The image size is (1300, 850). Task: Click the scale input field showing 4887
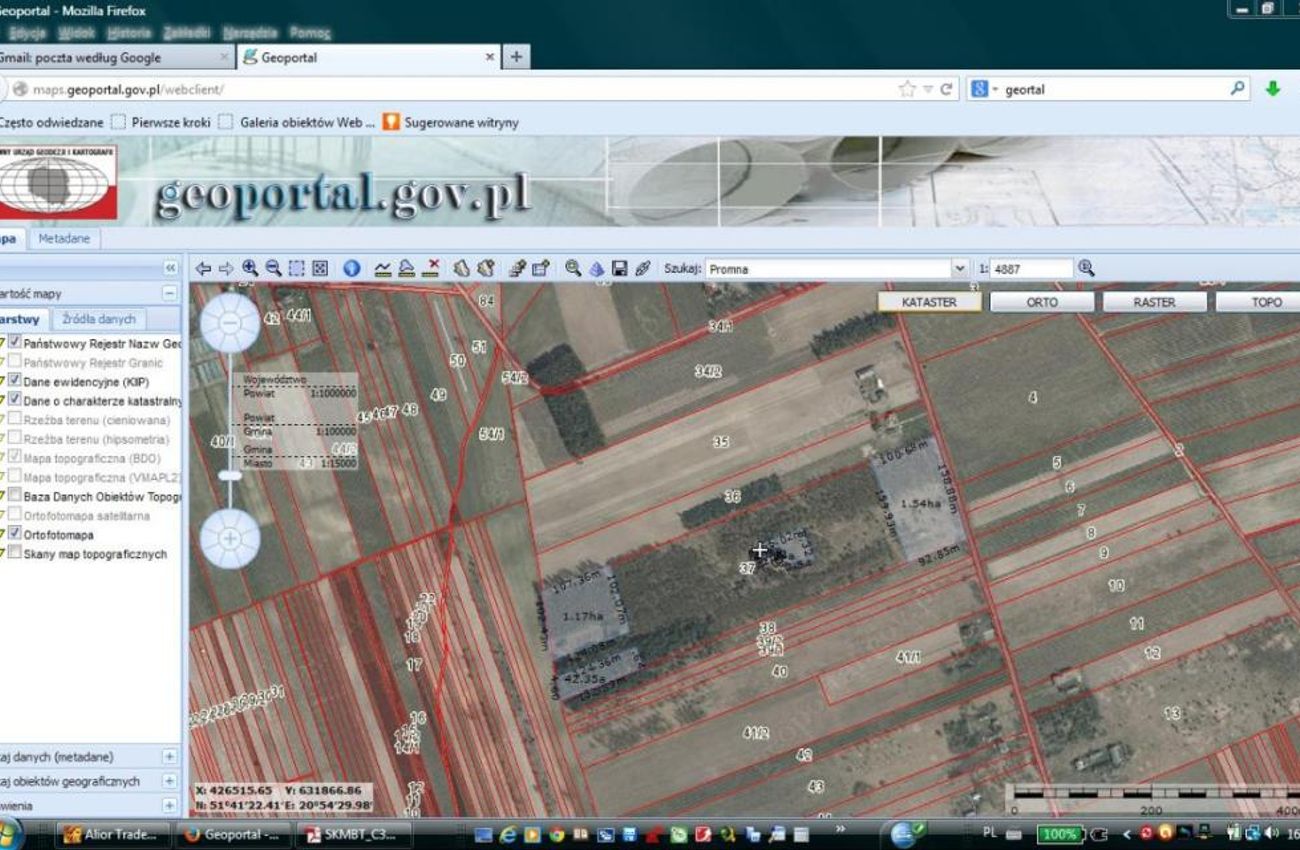[1031, 269]
